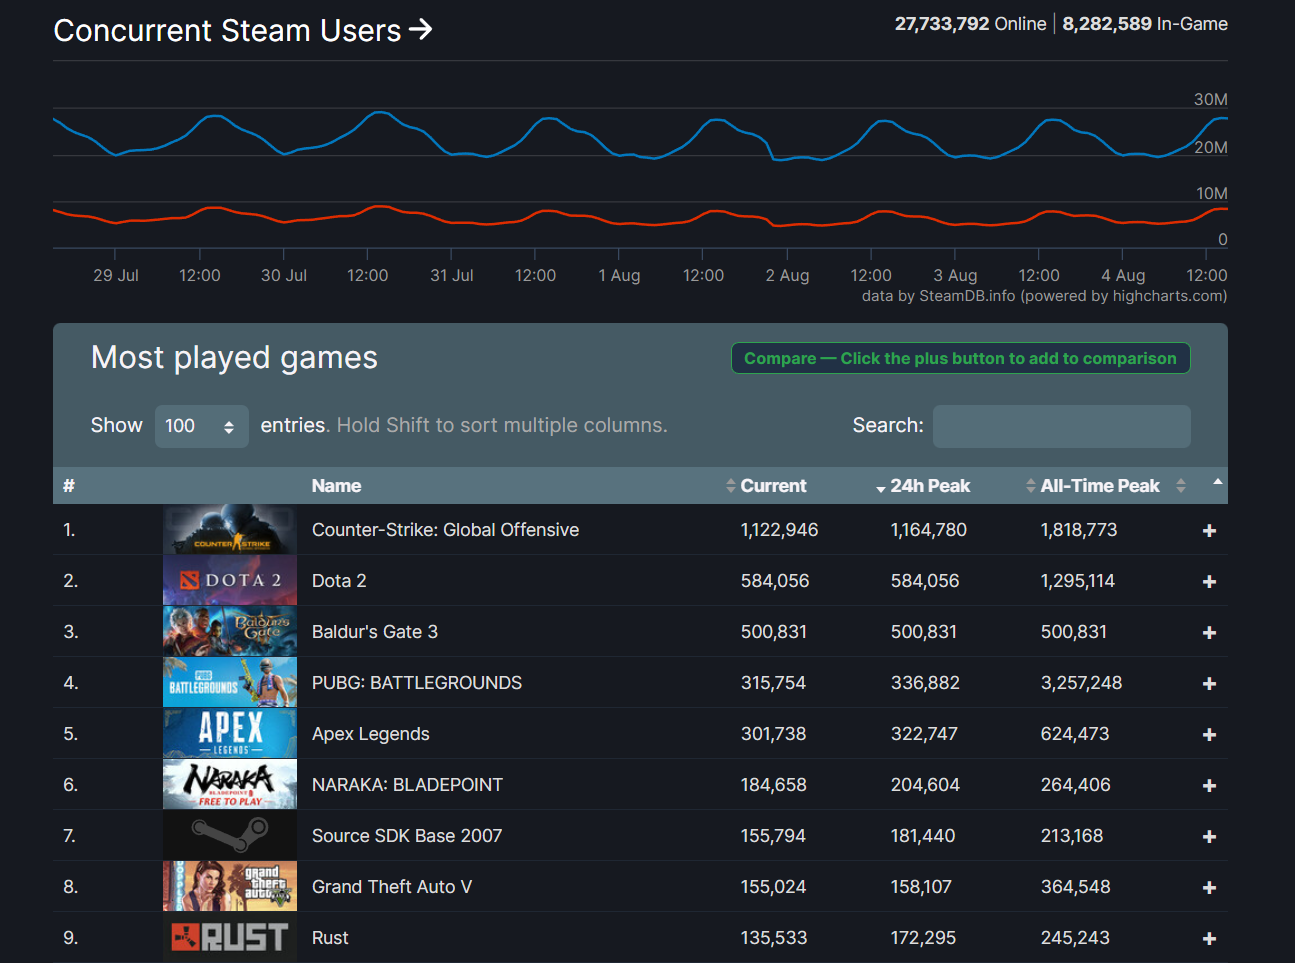Sort table by rank number column
The width and height of the screenshot is (1295, 963).
coord(69,486)
